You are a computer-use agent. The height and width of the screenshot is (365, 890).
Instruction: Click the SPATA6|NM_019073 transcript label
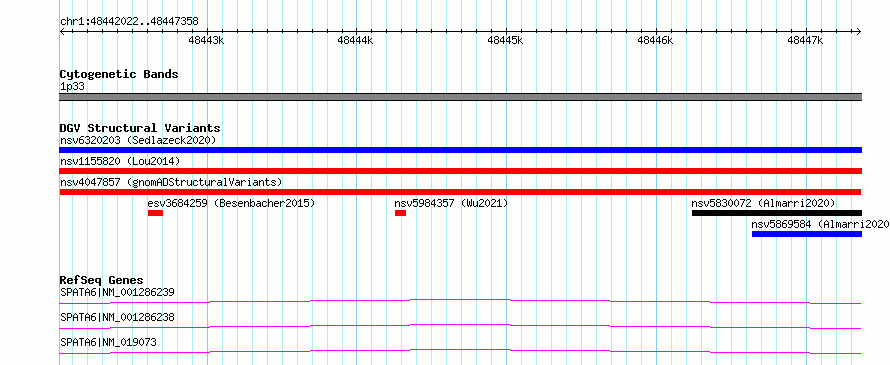pos(108,342)
